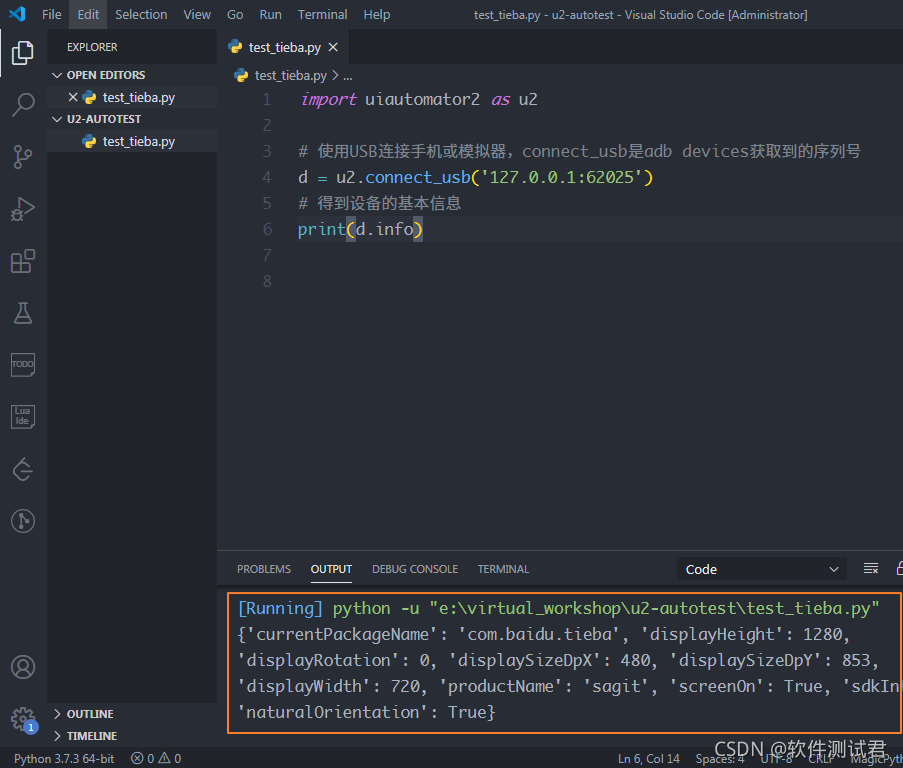Viewport: 903px width, 768px height.
Task: Switch to the PROBLEMS panel tab
Action: (264, 569)
